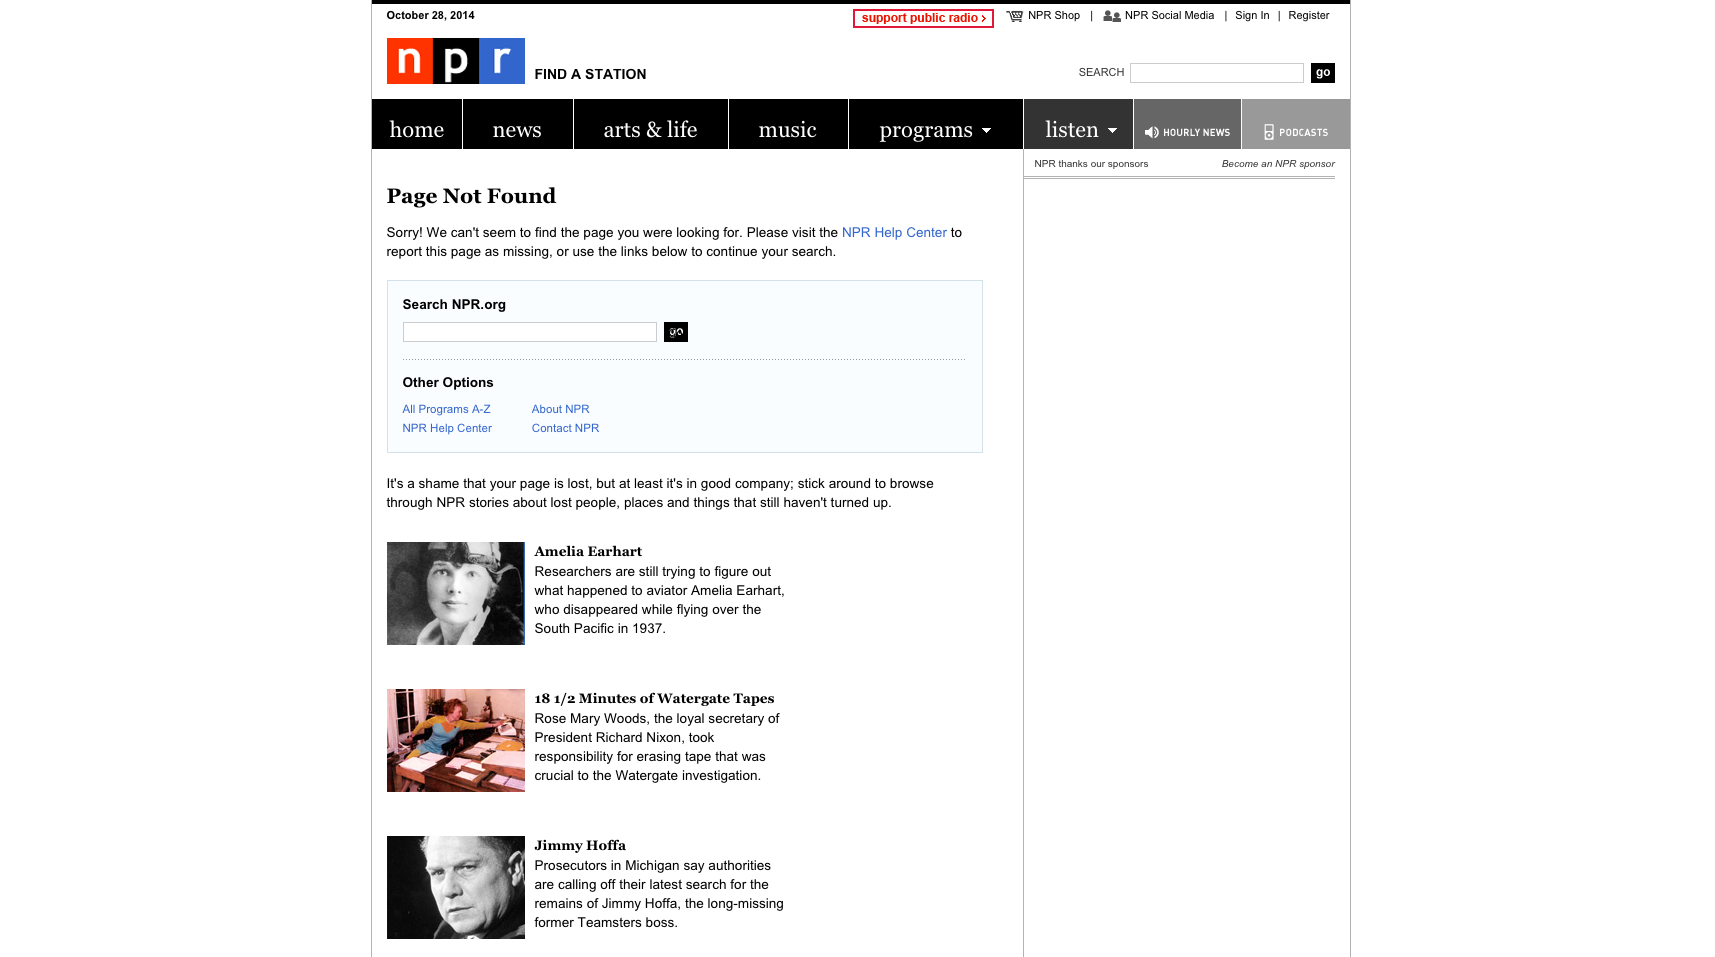Image resolution: width=1715 pixels, height=957 pixels.
Task: Click the support public radio button
Action: coord(922,18)
